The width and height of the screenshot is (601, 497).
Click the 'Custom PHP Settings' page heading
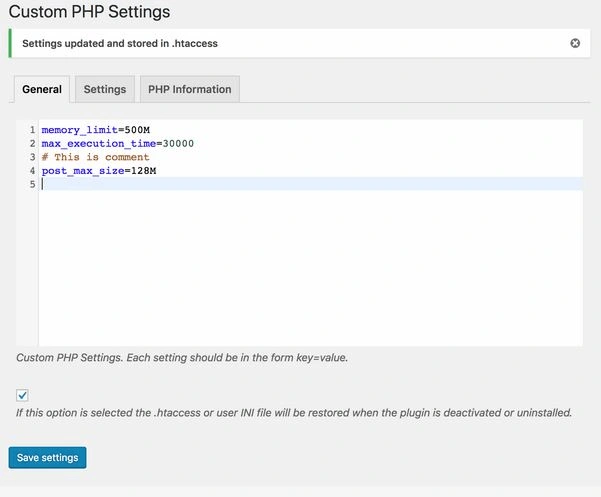[89, 12]
